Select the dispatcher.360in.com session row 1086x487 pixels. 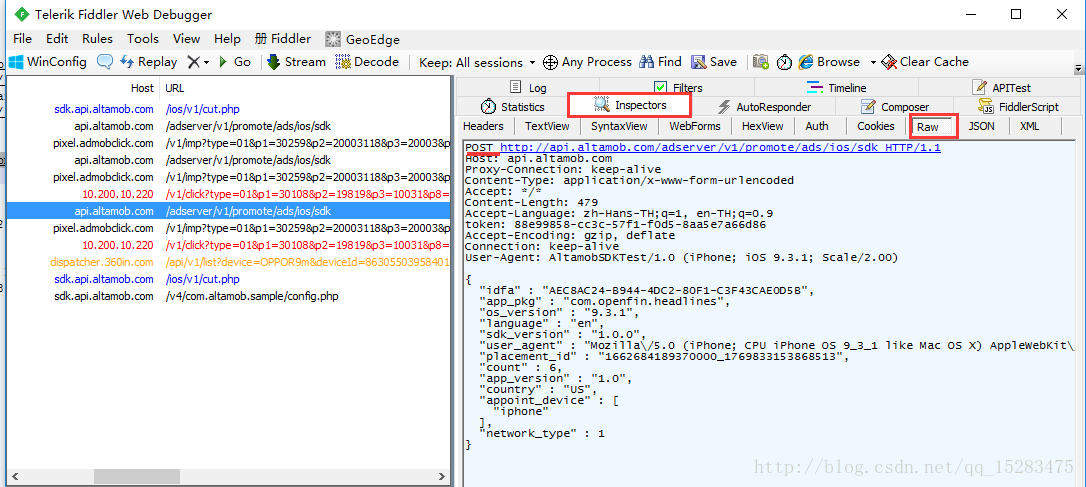pos(229,262)
